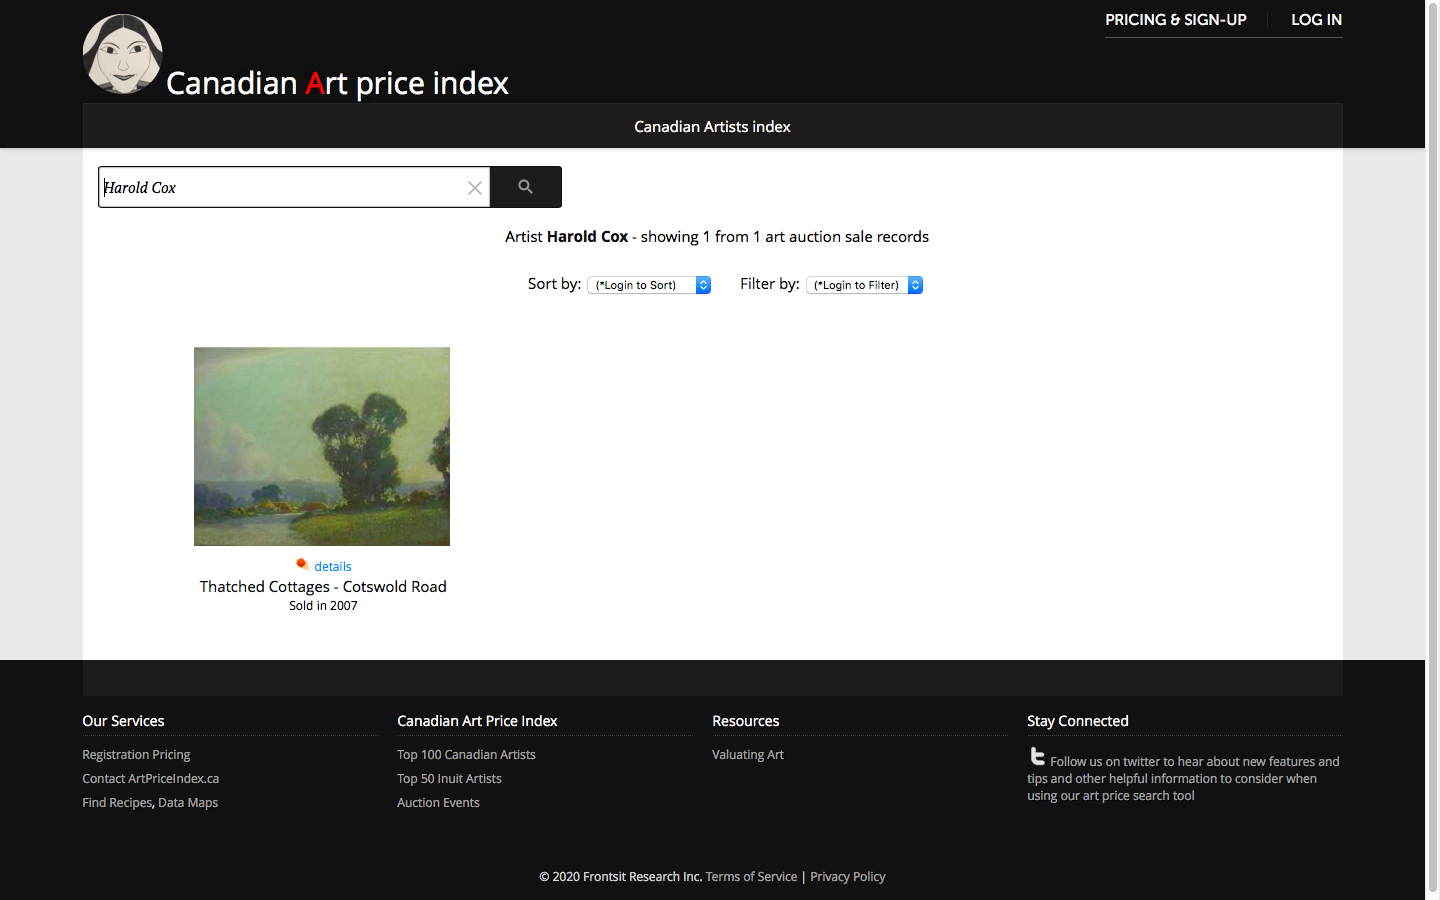Open Pricing & Sign-Up page
This screenshot has height=900, width=1440.
(x=1175, y=20)
